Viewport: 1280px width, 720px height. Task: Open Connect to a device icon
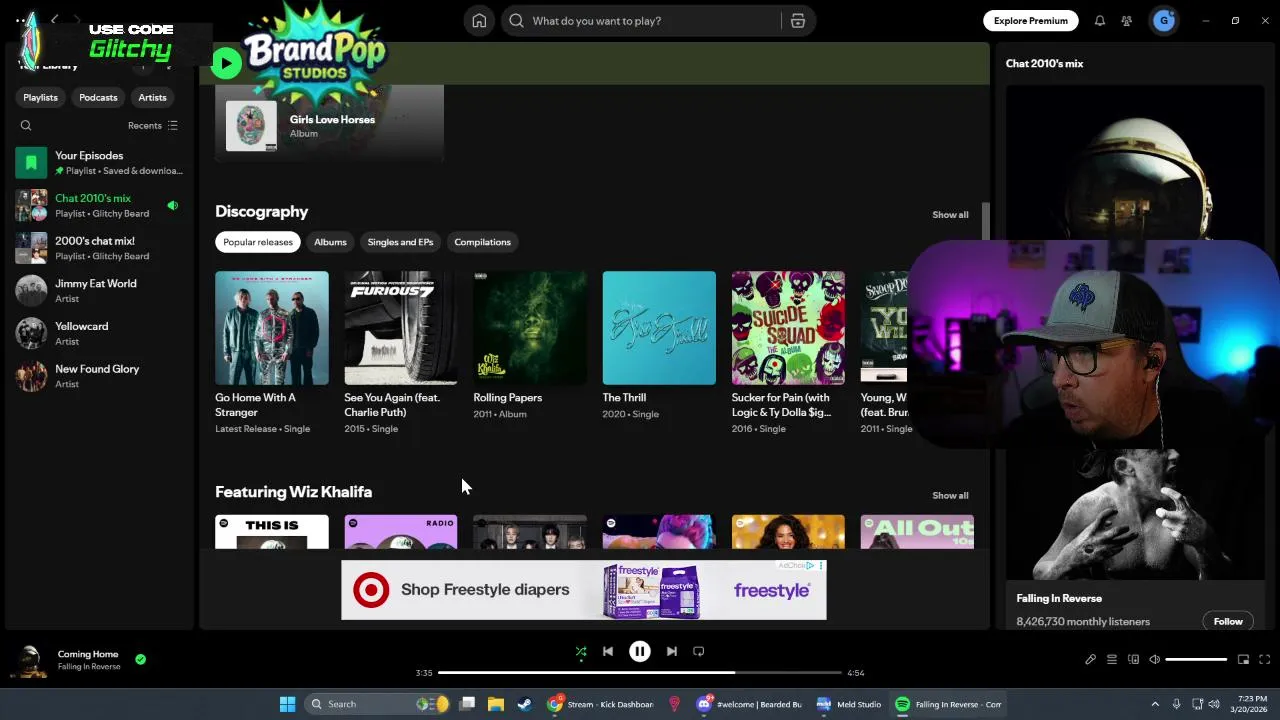point(1133,660)
